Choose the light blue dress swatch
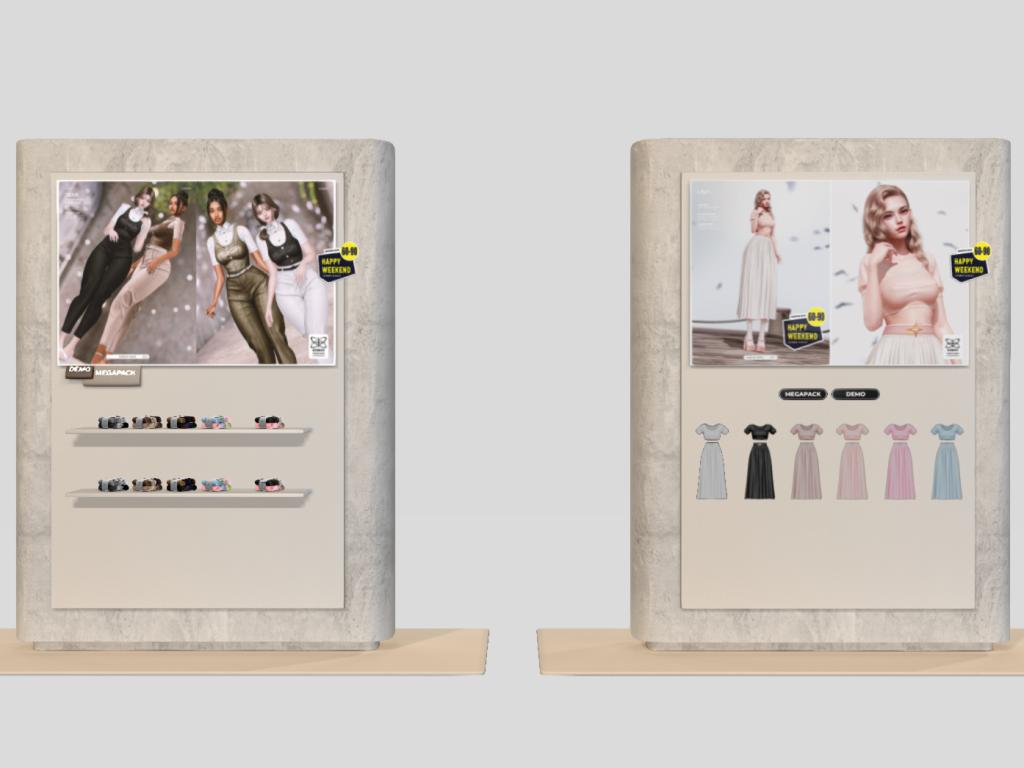This screenshot has width=1024, height=768. click(946, 461)
